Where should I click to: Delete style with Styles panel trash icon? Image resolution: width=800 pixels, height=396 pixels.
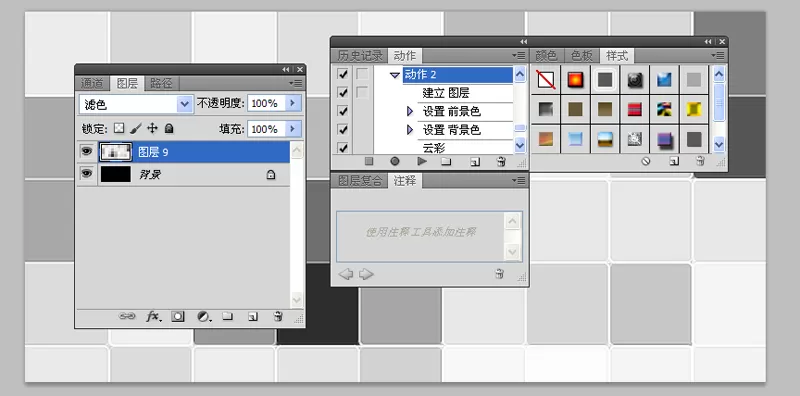coord(700,161)
